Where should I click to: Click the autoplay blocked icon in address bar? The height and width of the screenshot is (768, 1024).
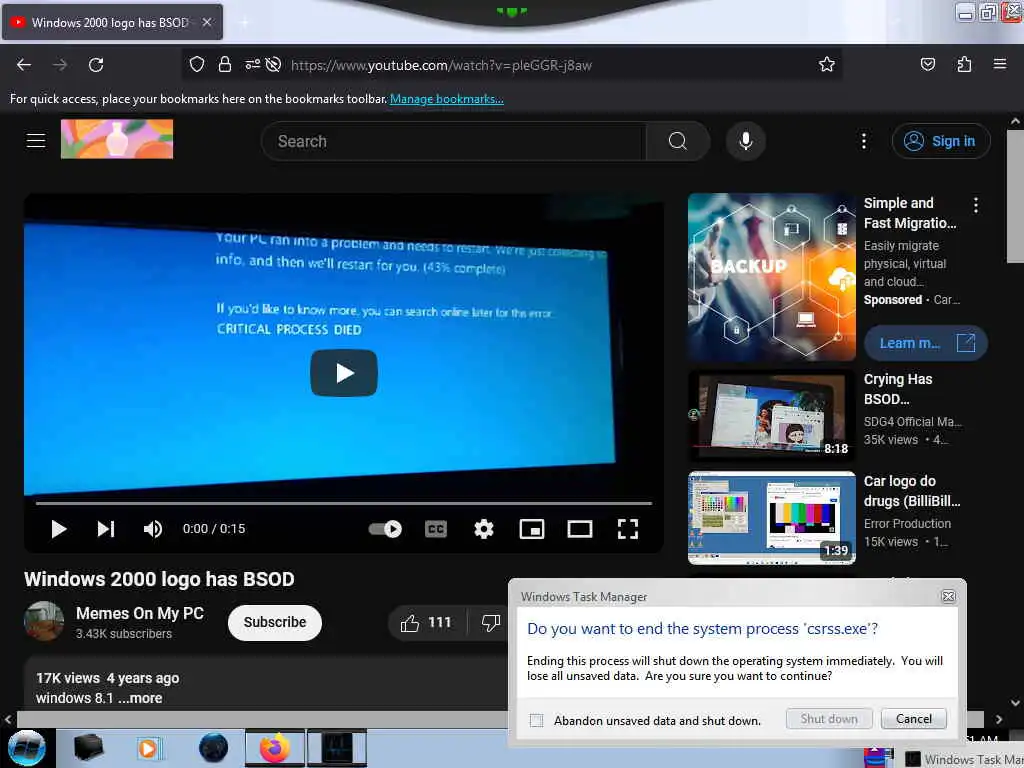[274, 65]
